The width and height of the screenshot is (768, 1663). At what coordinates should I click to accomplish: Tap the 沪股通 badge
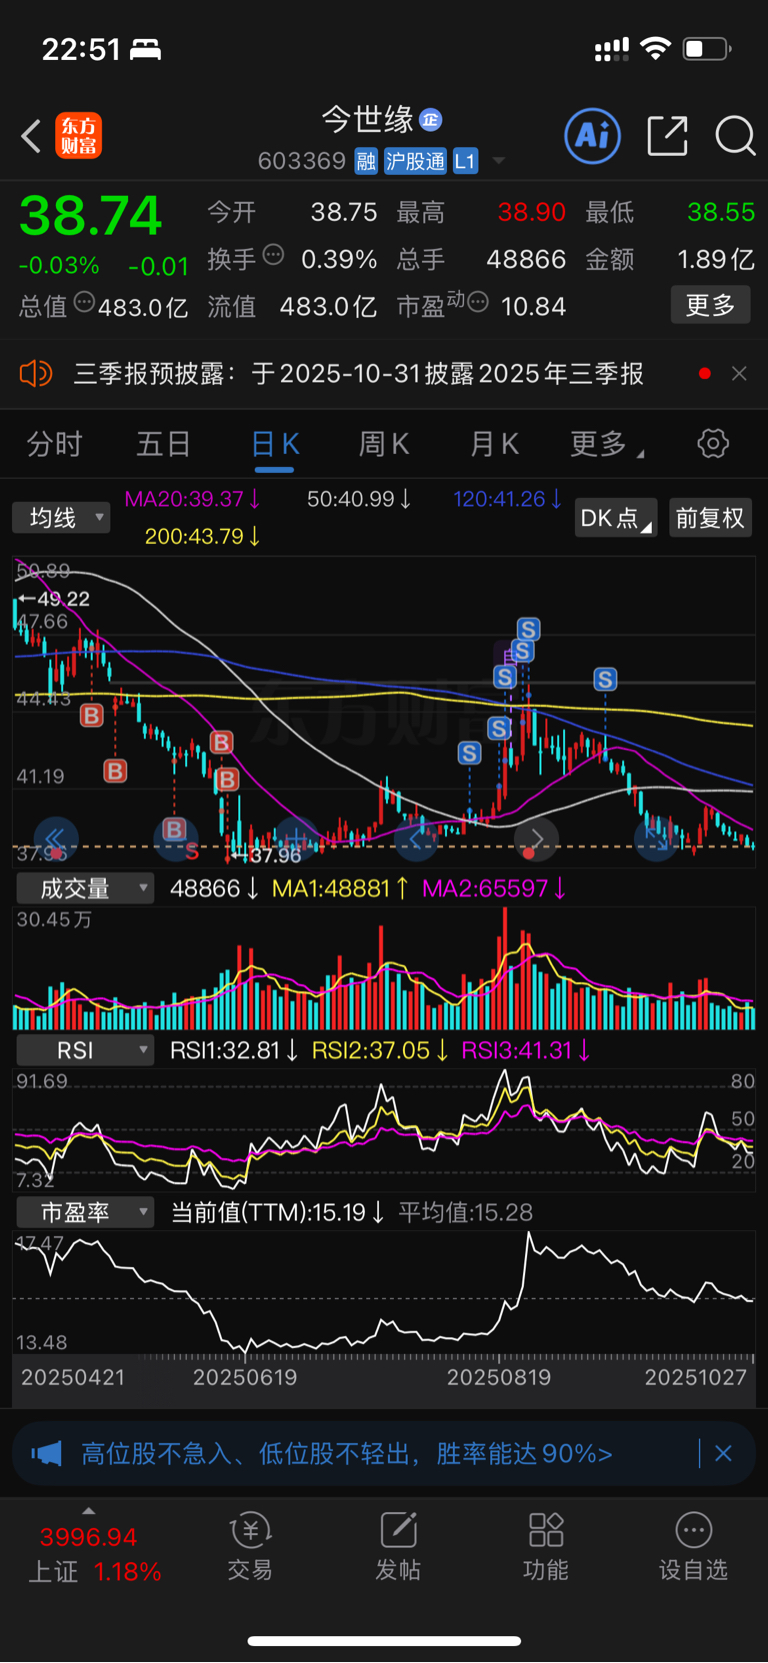point(415,161)
